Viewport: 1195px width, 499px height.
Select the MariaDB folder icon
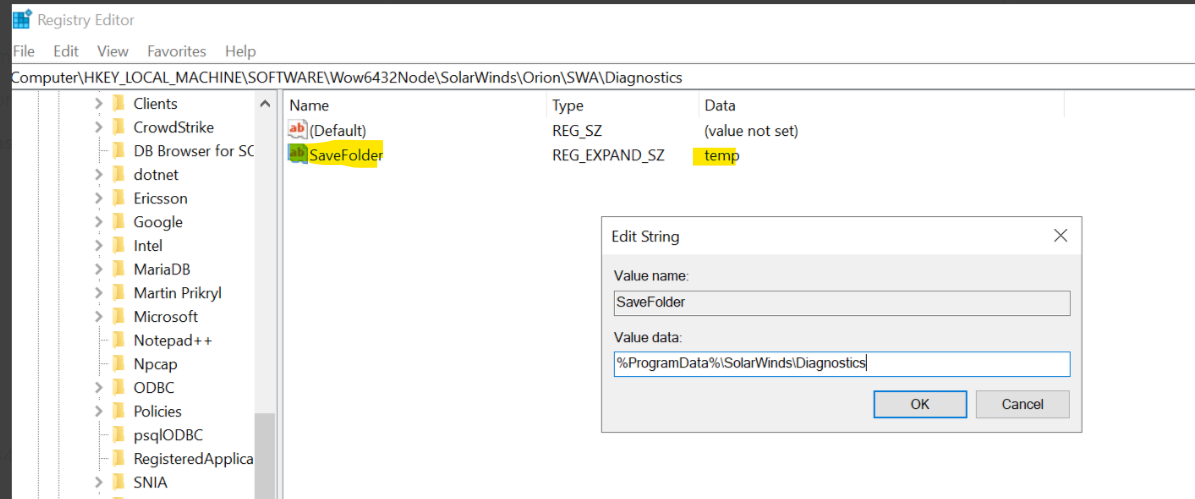coord(118,269)
